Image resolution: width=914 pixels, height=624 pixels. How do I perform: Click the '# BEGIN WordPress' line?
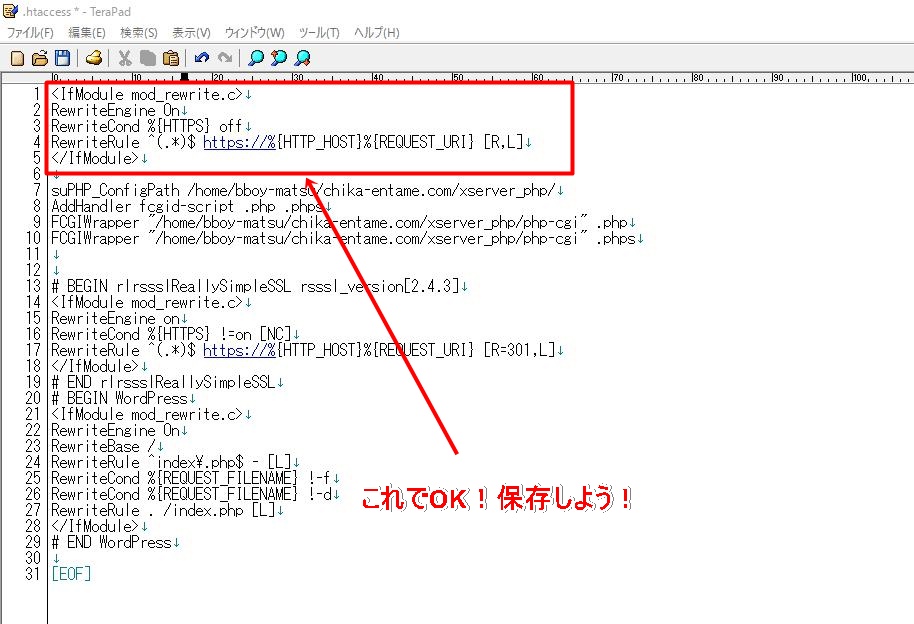119,398
